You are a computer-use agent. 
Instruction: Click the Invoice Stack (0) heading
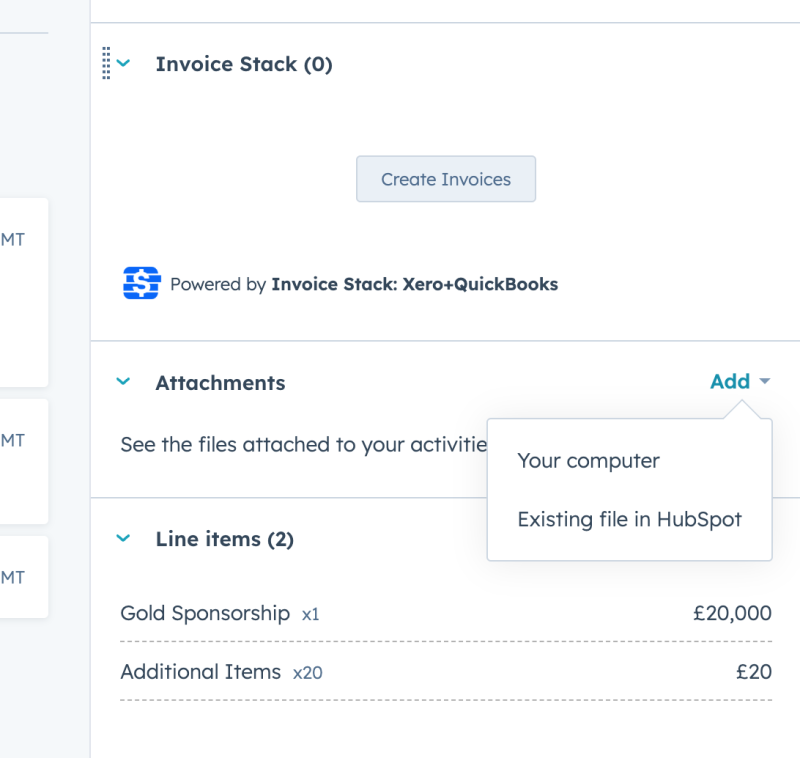[x=243, y=63]
